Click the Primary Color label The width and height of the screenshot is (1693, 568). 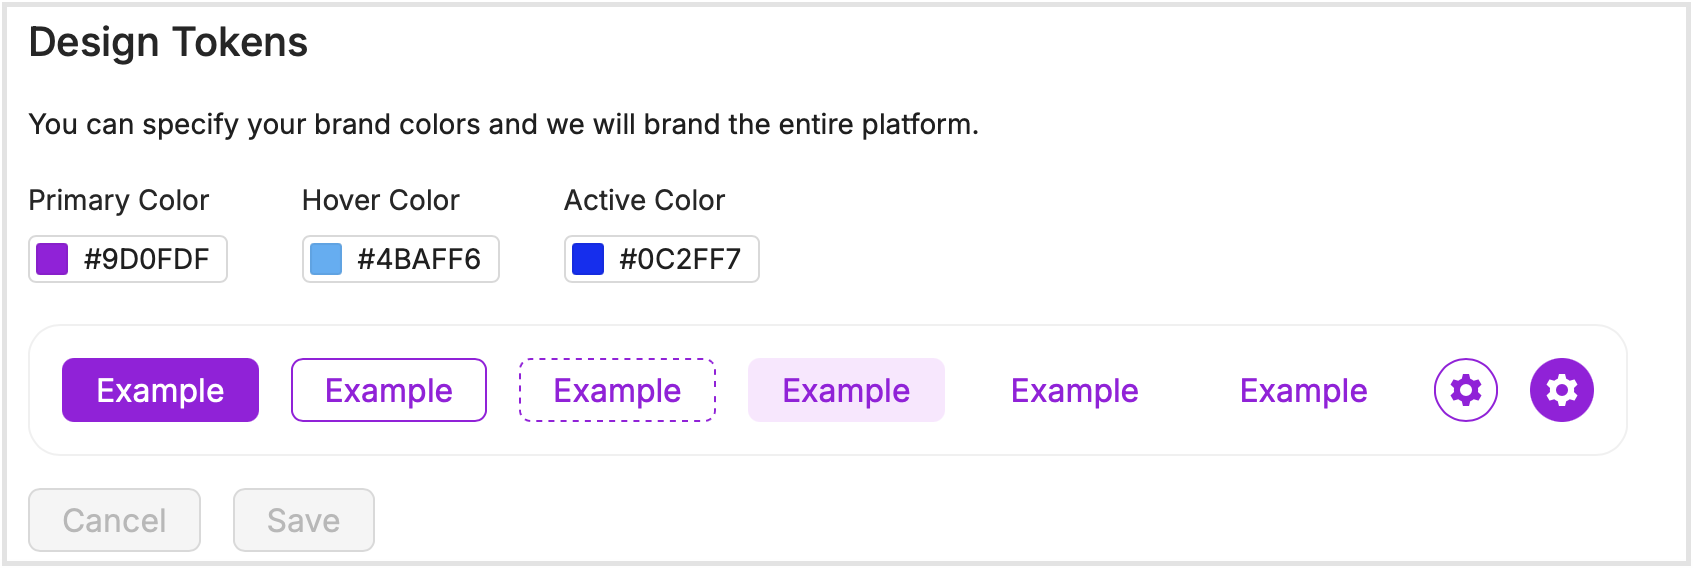coord(119,200)
